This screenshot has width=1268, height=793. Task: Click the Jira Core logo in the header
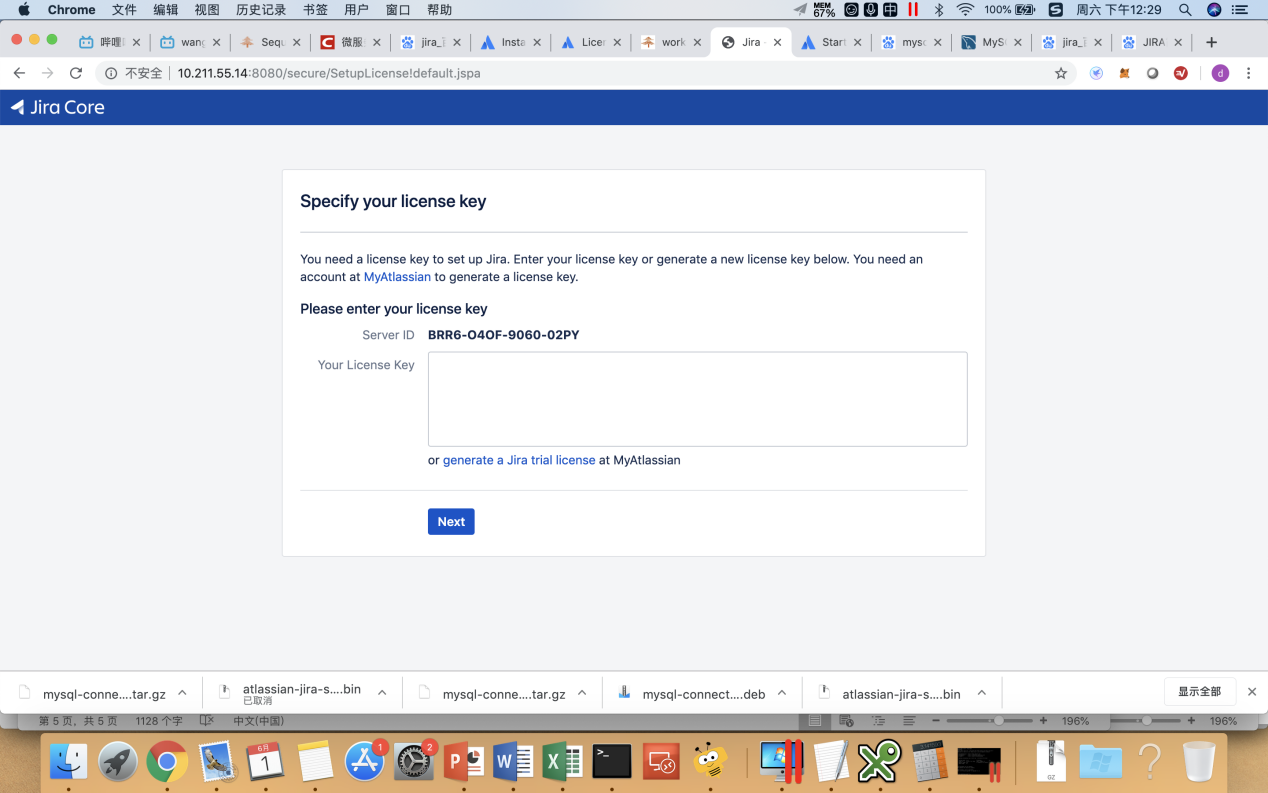tap(57, 107)
